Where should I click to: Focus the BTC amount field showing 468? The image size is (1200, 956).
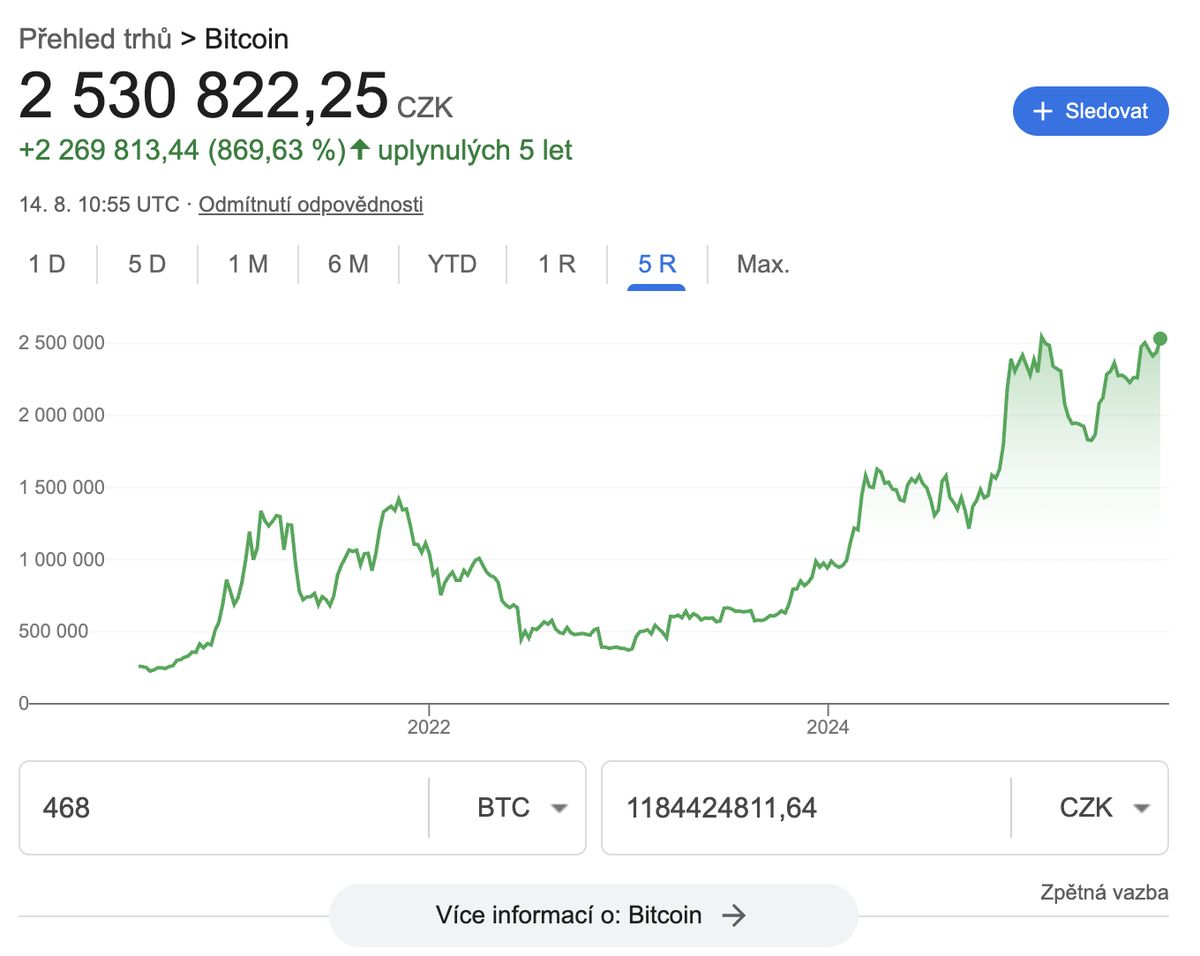(x=223, y=808)
